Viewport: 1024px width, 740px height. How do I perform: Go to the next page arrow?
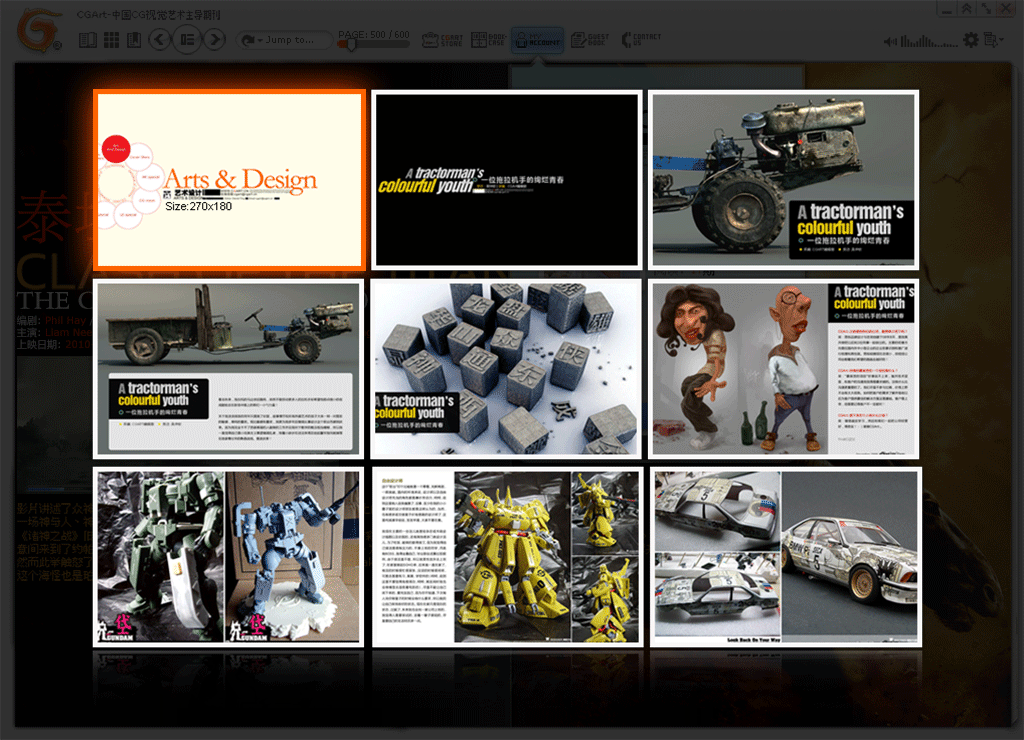(214, 40)
